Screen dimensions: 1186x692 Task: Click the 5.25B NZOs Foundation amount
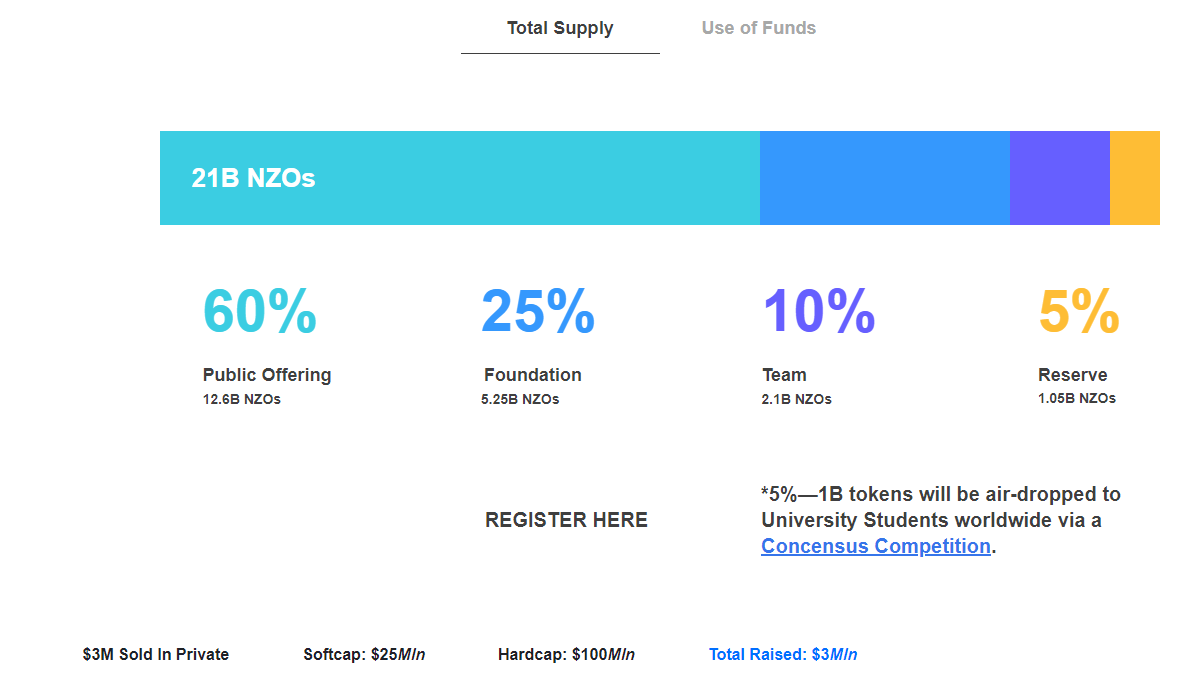pyautogui.click(x=520, y=399)
